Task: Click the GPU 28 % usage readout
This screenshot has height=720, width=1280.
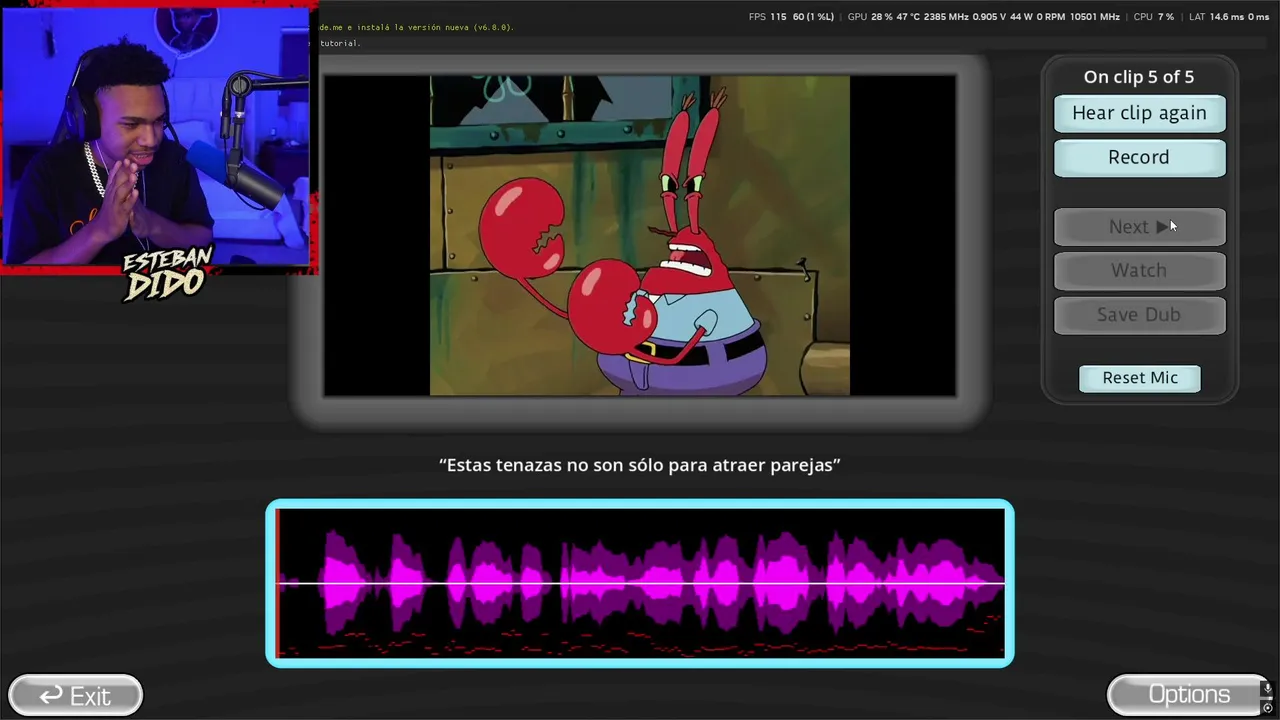Action: (870, 17)
